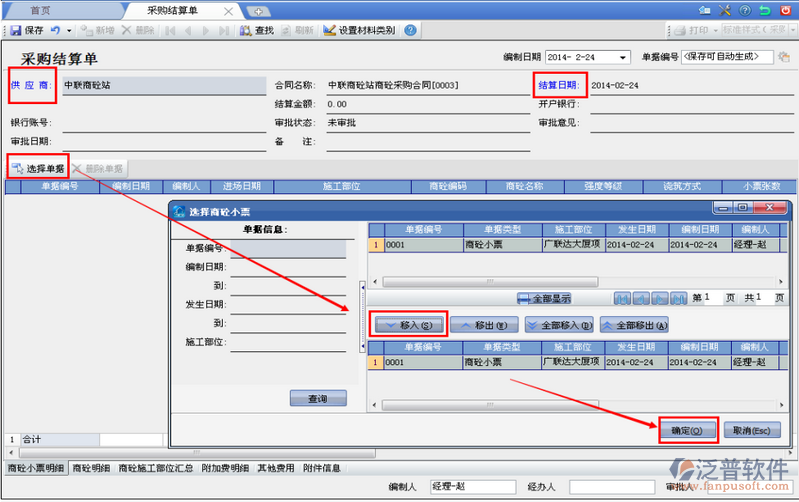
Task: Open the 编制日期 date dropdown
Action: click(624, 57)
